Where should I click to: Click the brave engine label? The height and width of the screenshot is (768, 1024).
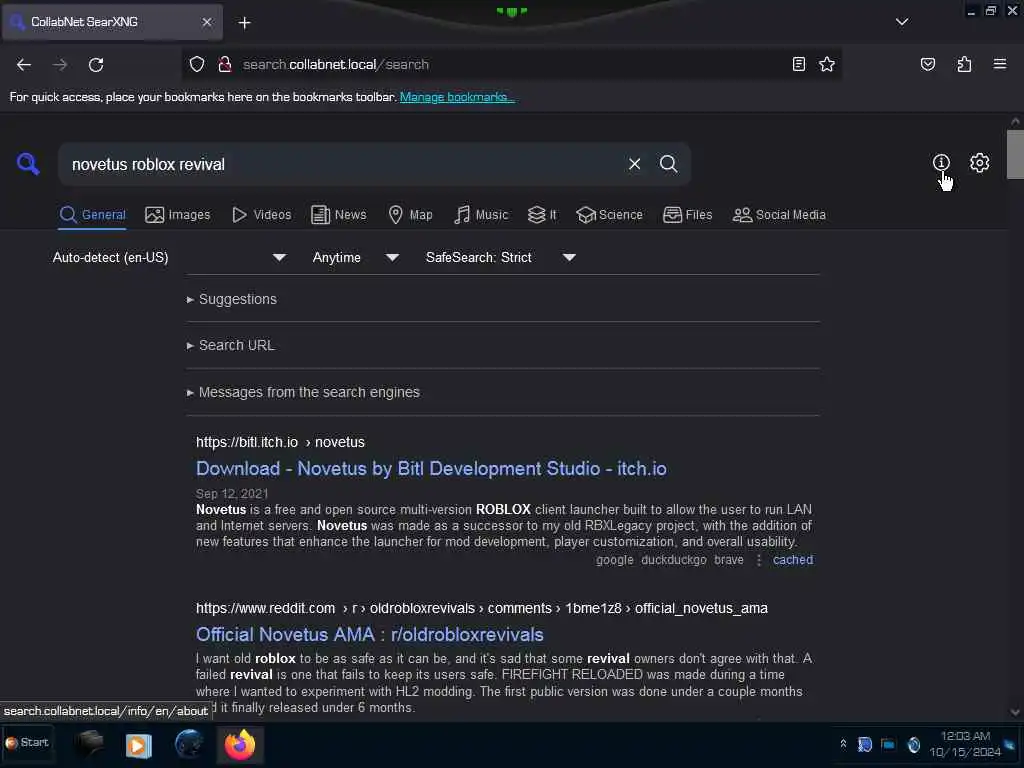pyautogui.click(x=729, y=560)
